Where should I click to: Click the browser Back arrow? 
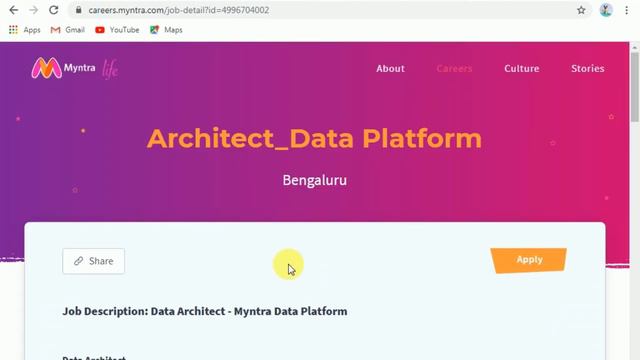[13, 10]
